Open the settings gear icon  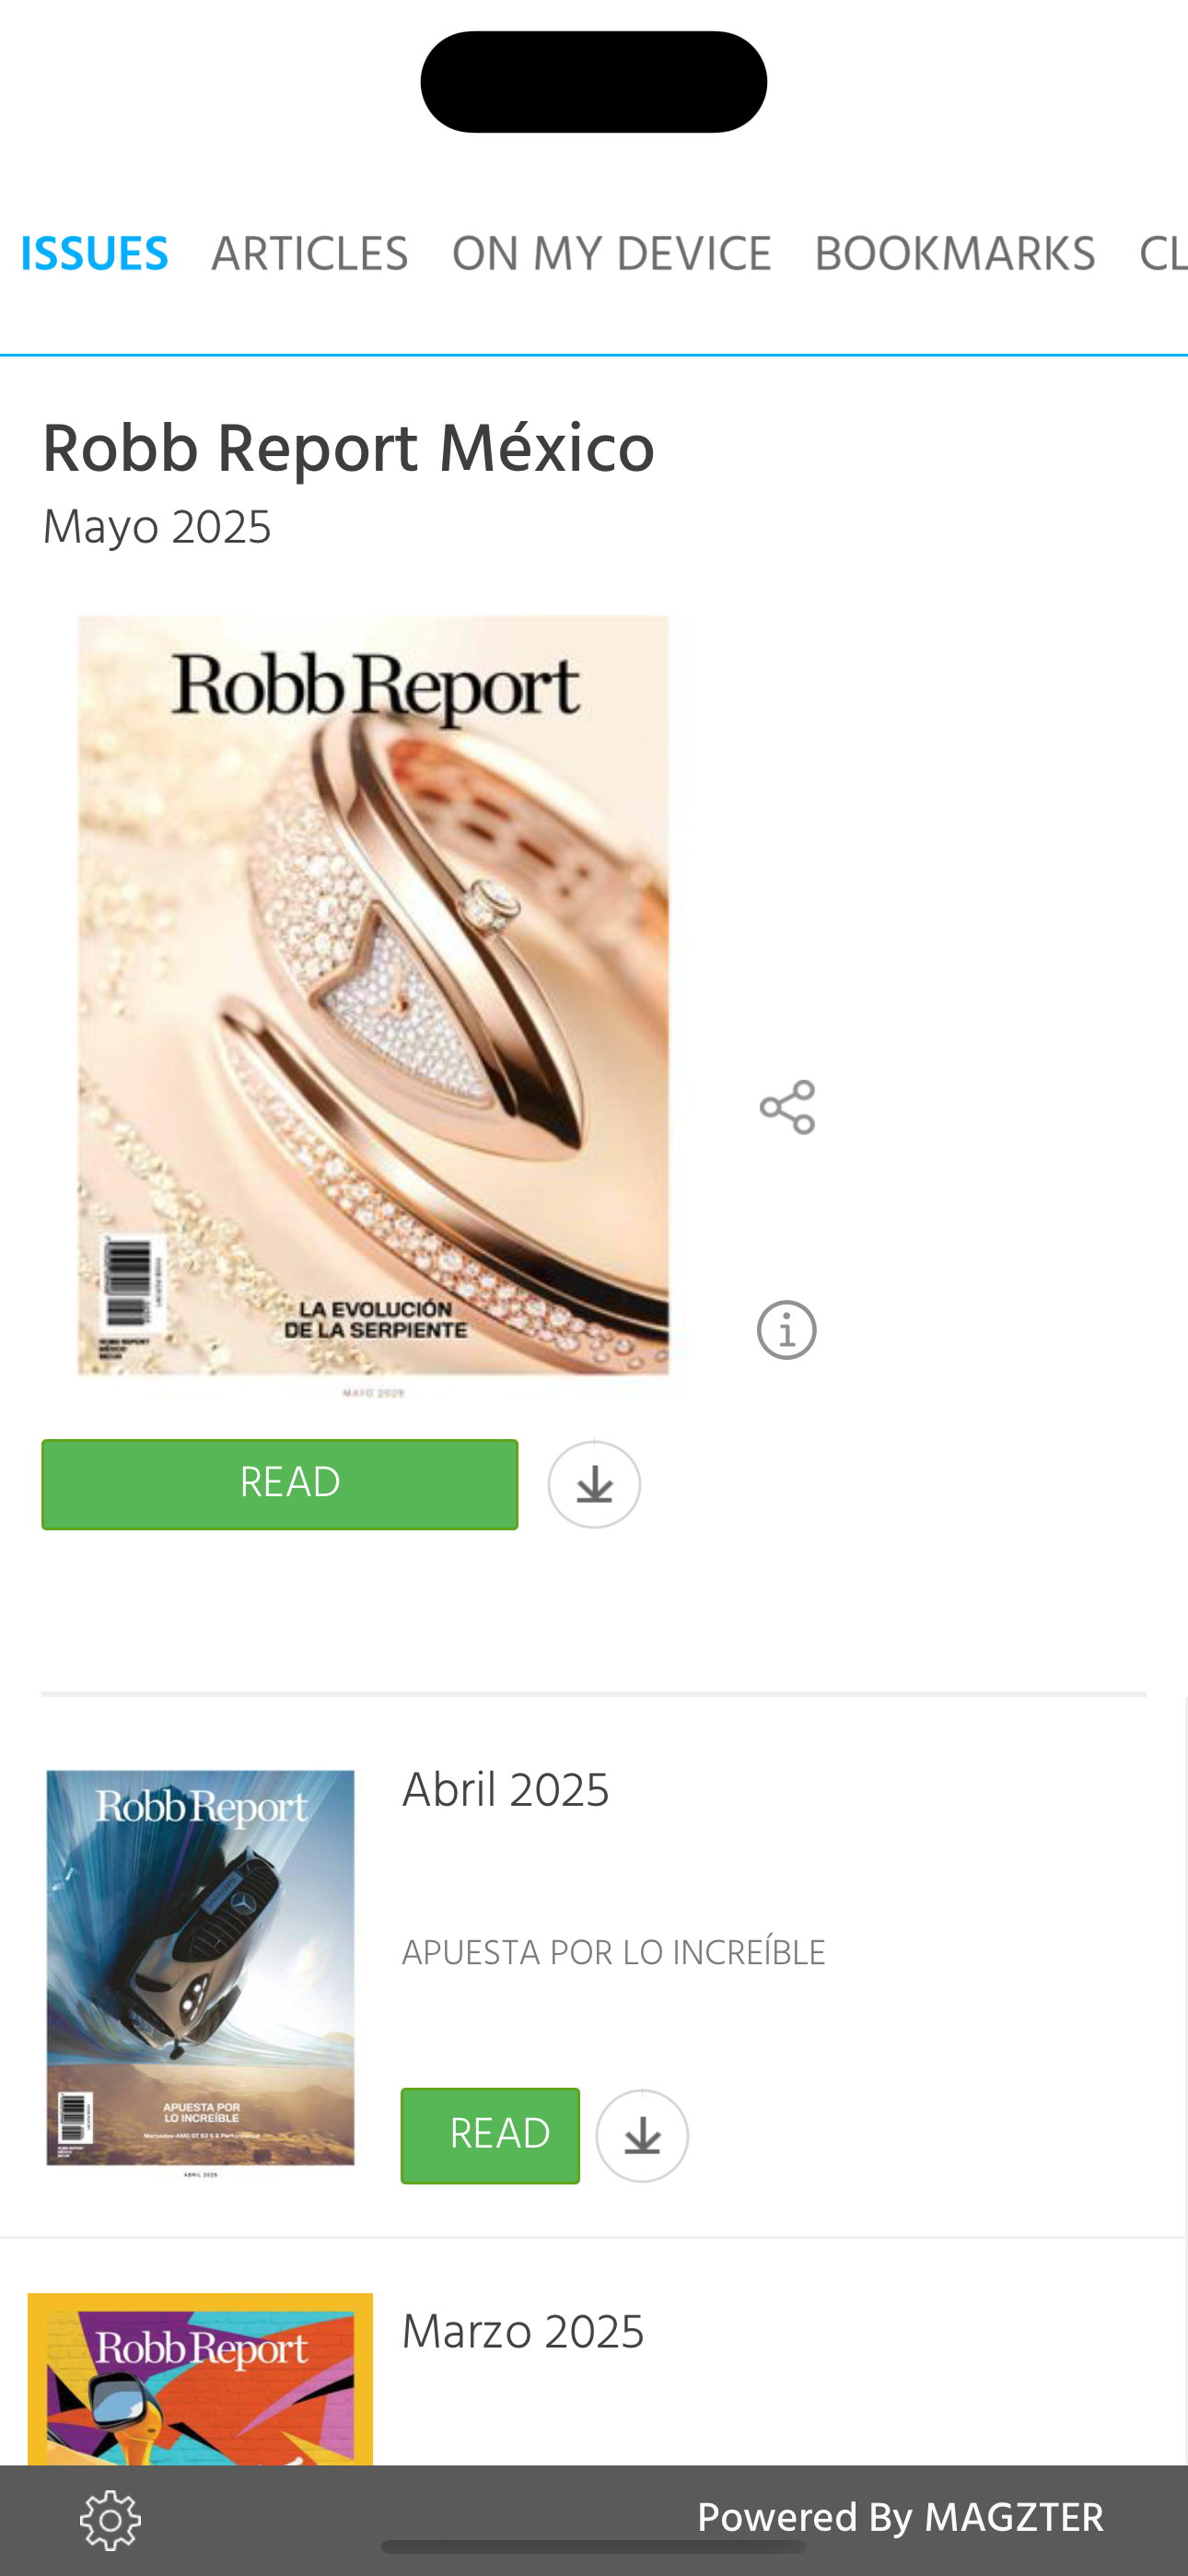pos(110,2520)
